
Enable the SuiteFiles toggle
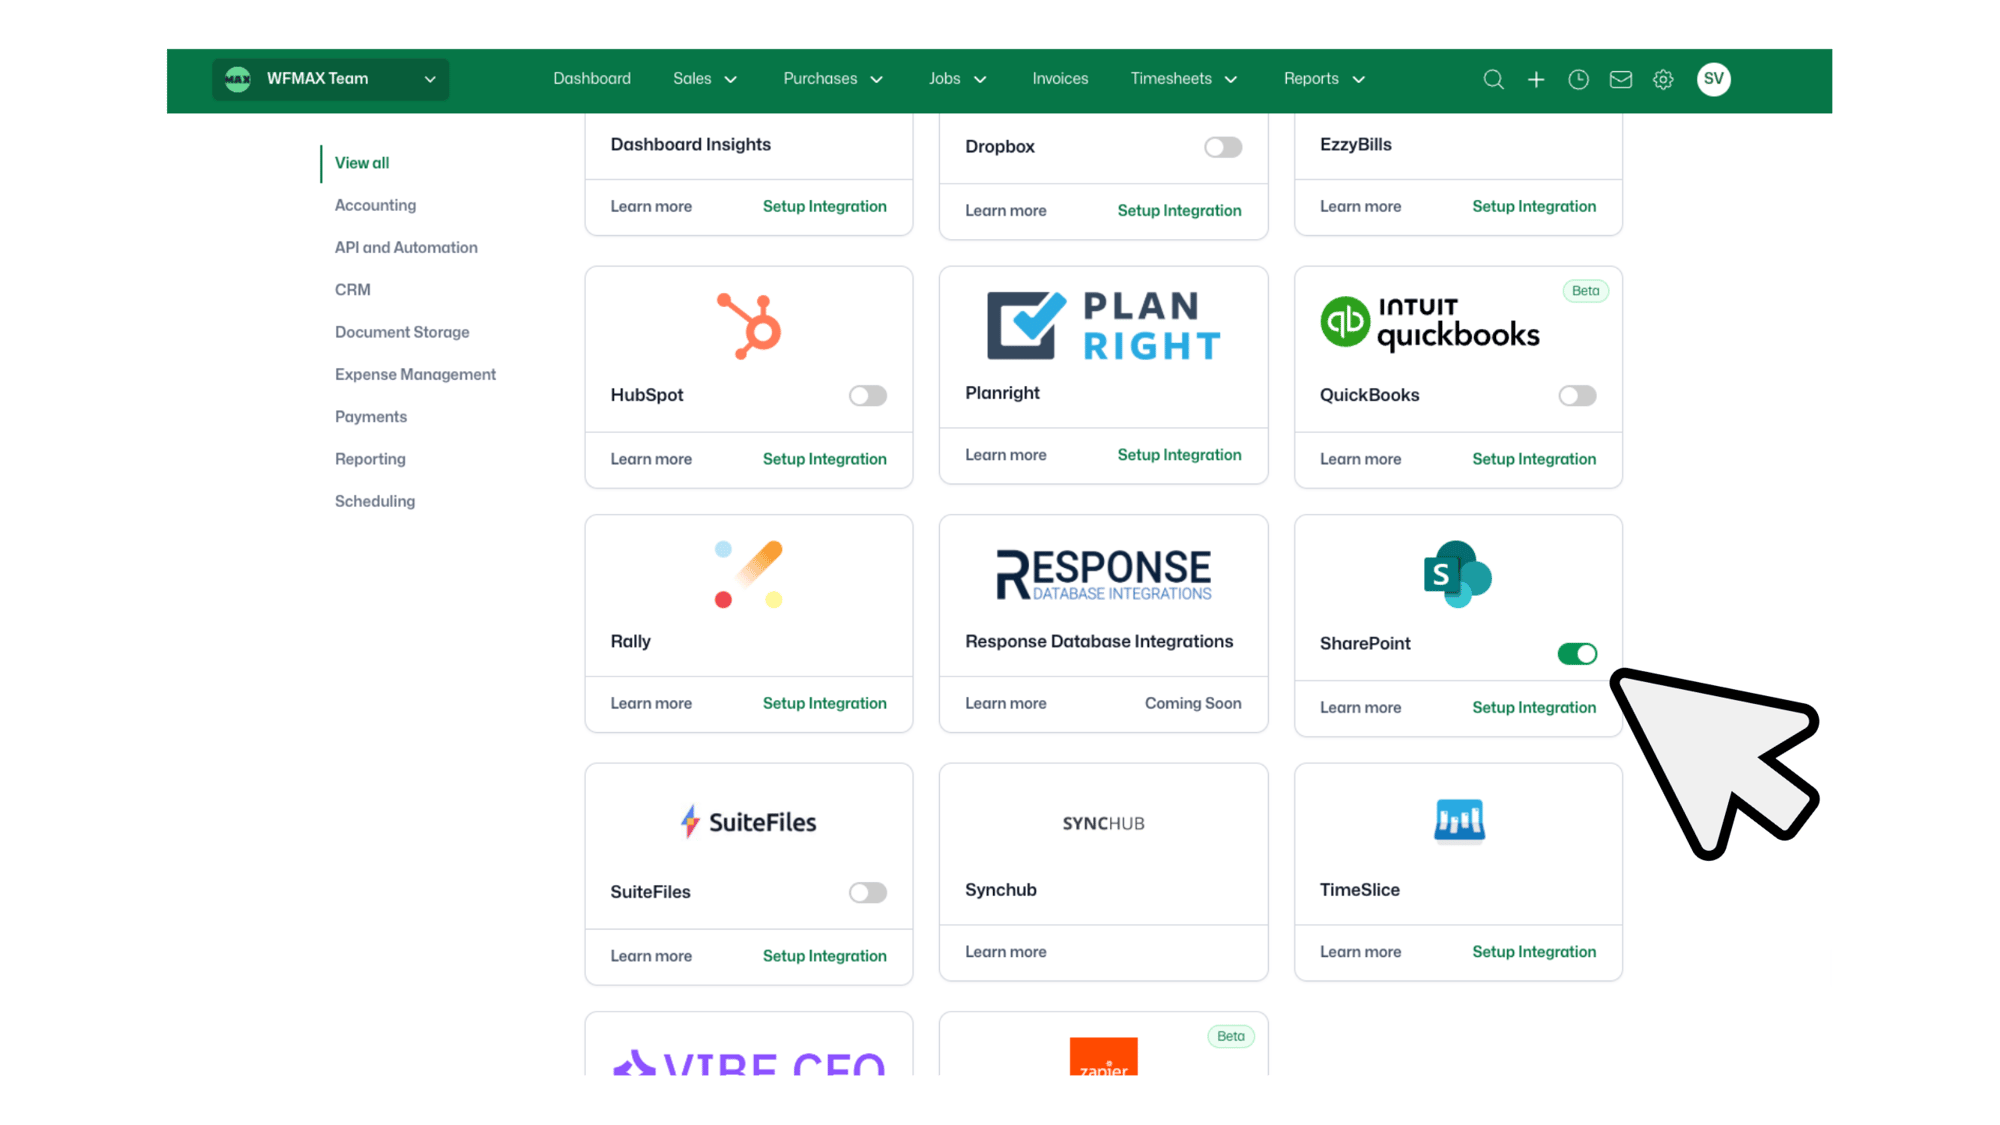867,892
